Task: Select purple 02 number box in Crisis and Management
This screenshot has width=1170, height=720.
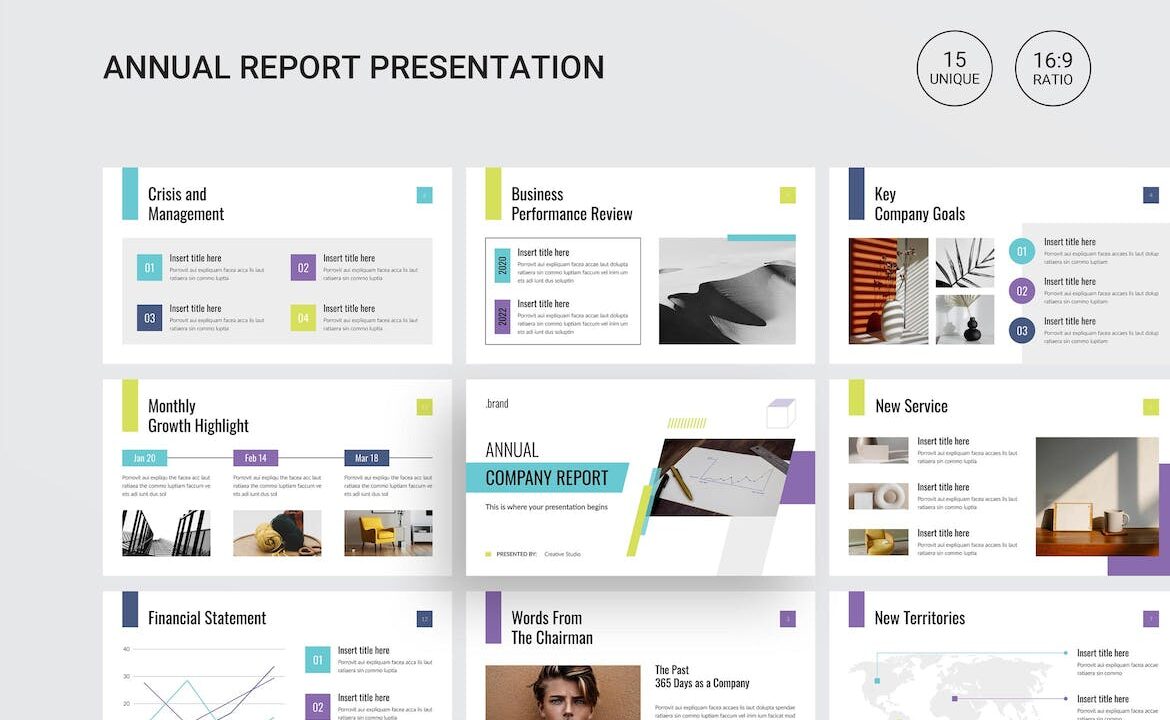Action: 303,267
